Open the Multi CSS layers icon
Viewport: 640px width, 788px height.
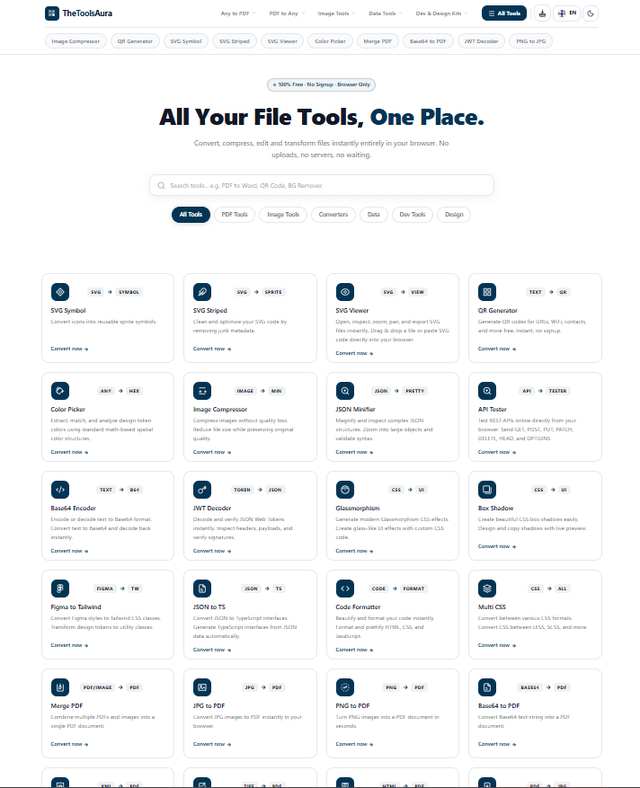click(487, 588)
